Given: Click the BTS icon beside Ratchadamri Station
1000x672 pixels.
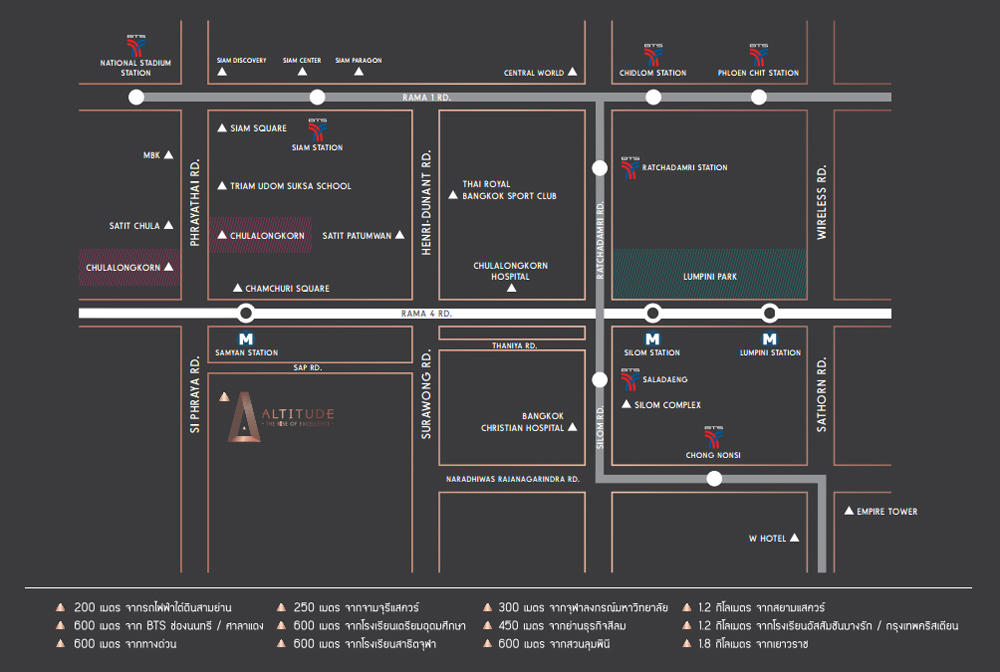Looking at the screenshot, I should click(x=630, y=167).
